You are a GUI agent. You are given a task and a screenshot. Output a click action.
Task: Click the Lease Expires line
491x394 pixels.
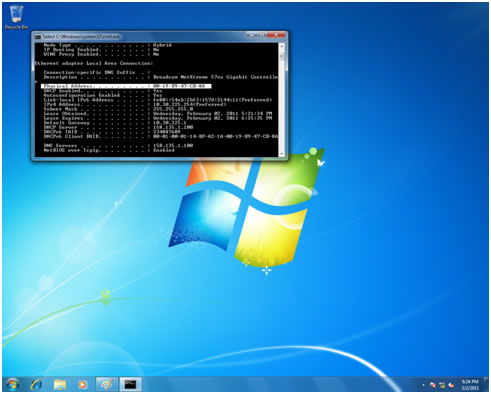pyautogui.click(x=158, y=118)
